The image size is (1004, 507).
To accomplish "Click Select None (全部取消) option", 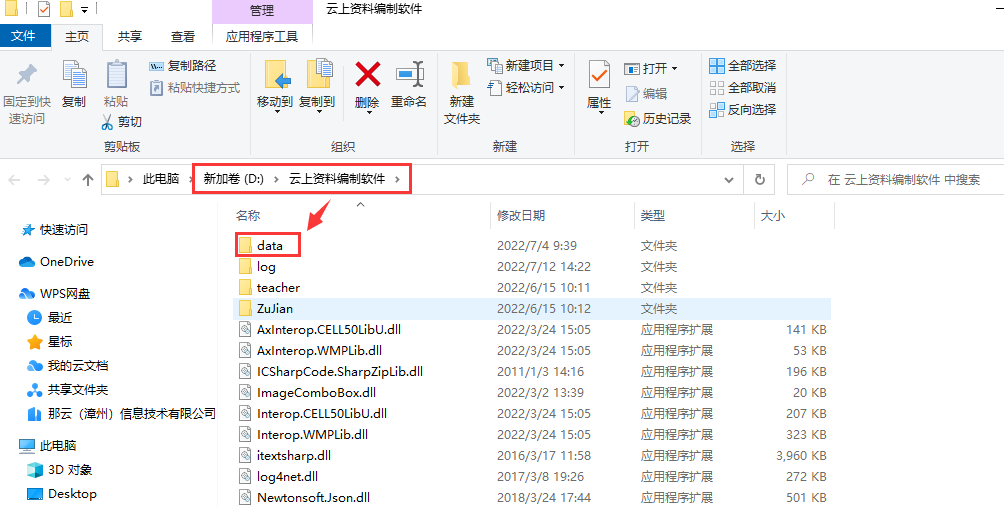I will pos(743,87).
